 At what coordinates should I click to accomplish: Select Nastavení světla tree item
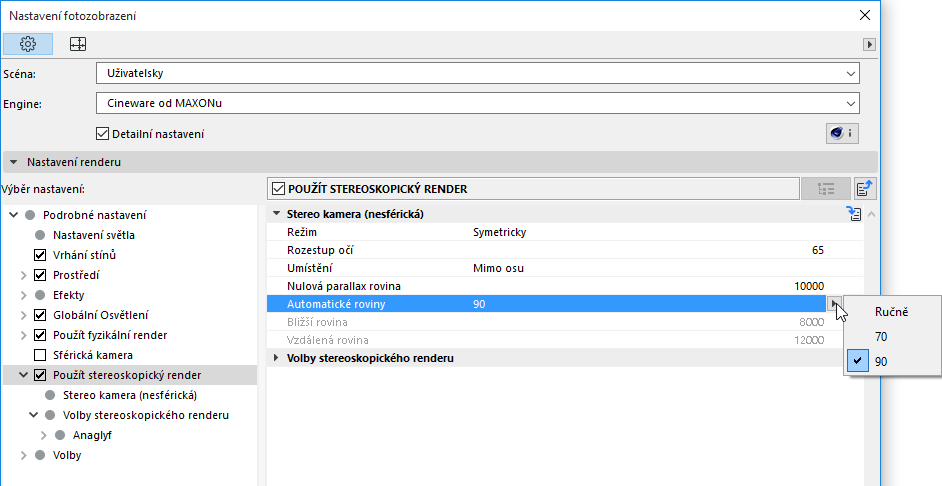coord(94,235)
